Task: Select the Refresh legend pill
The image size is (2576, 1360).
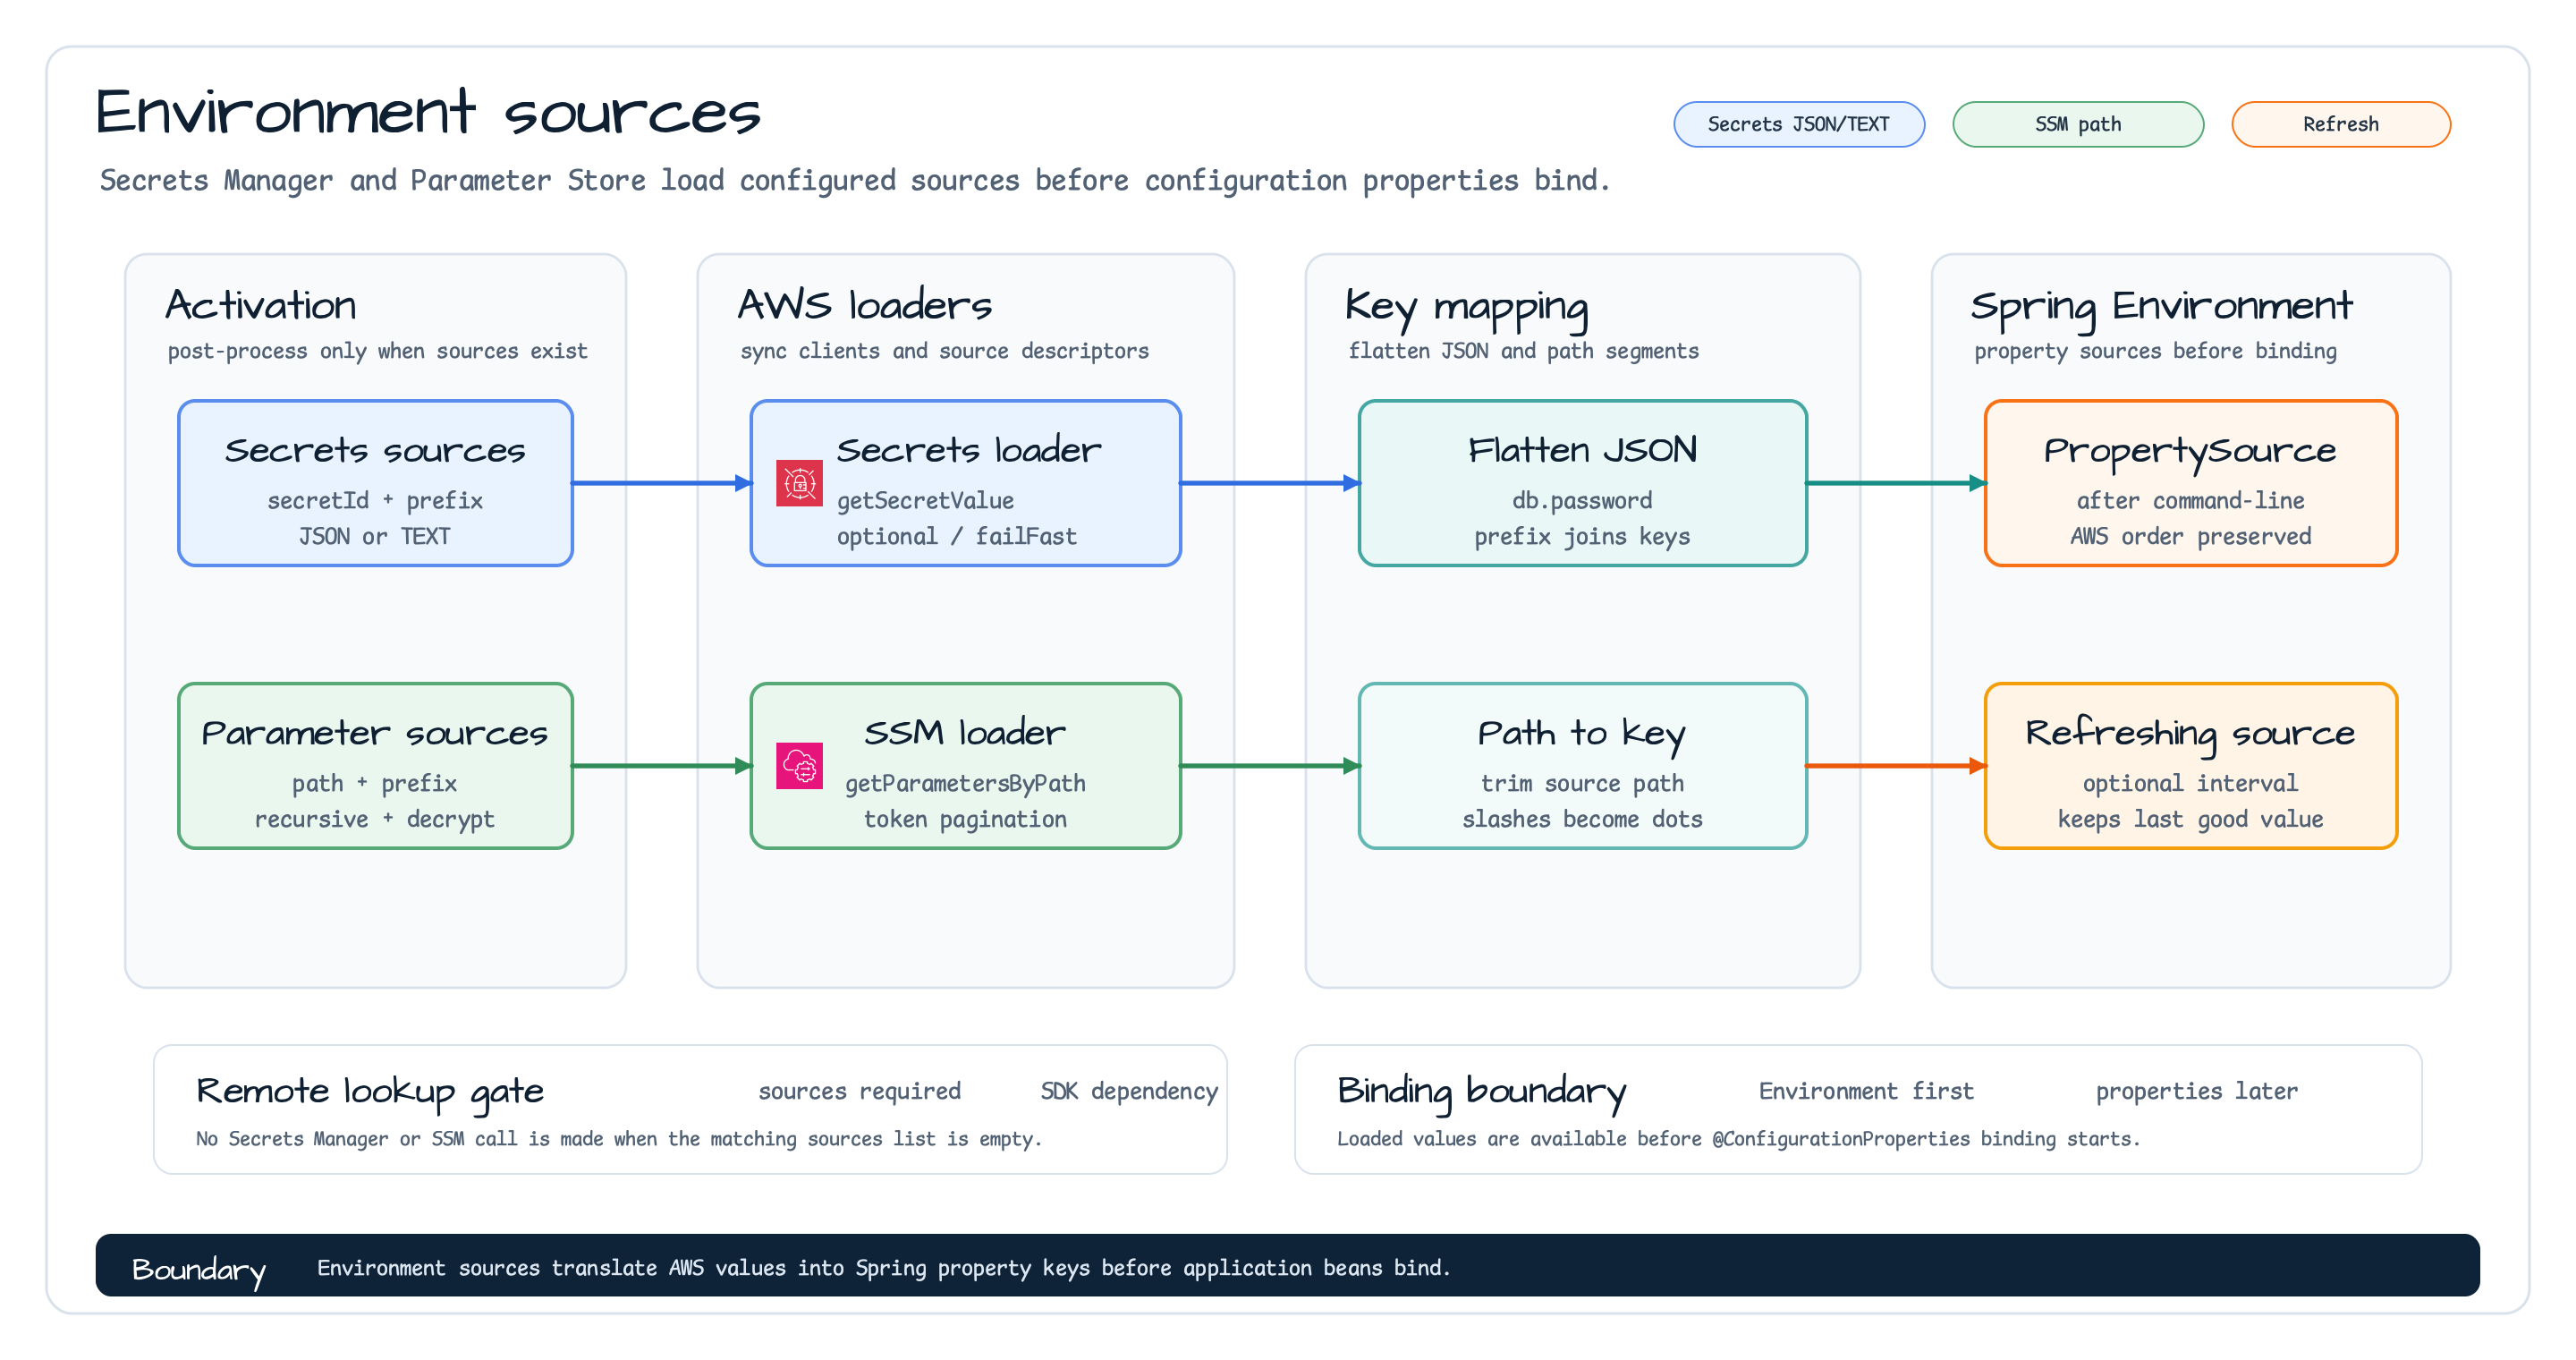Action: (2341, 124)
